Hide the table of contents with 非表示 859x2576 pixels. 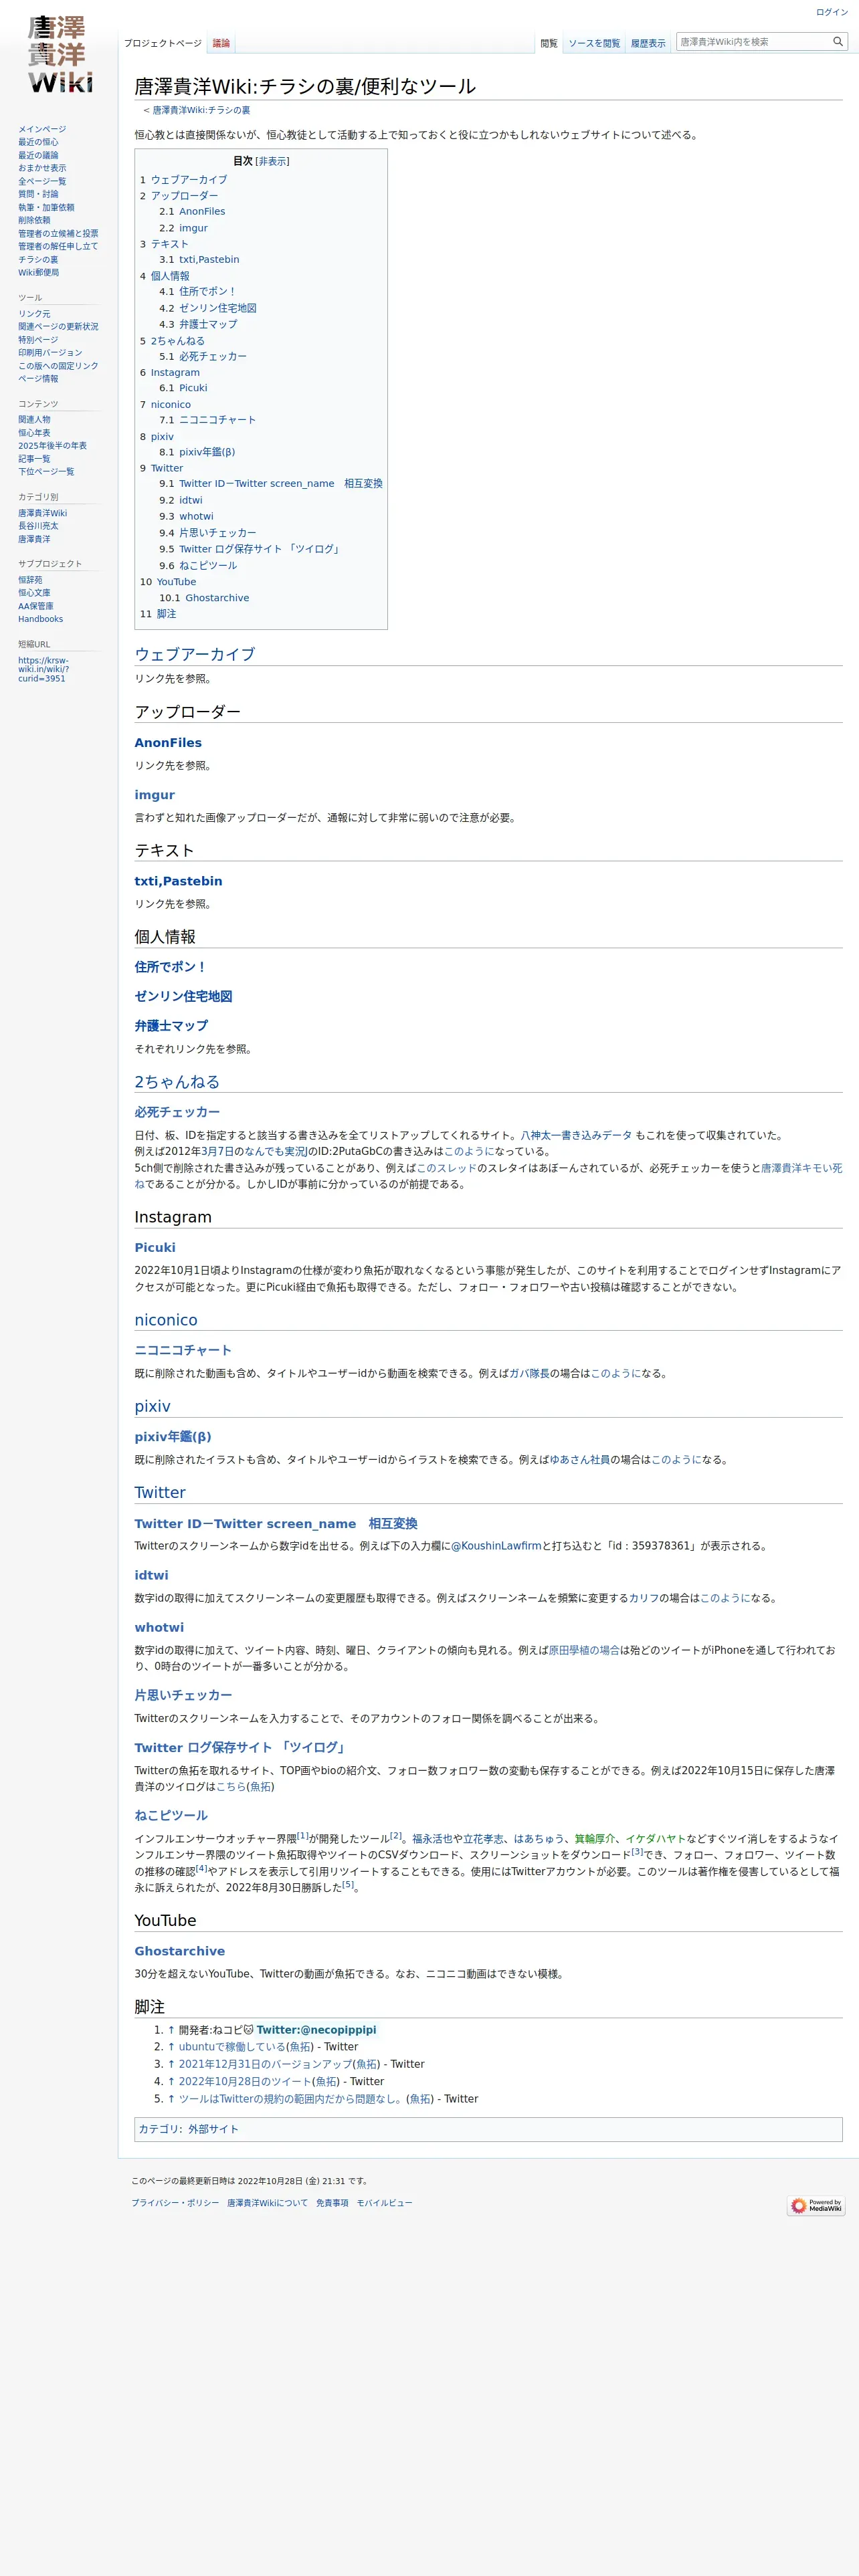[272, 161]
